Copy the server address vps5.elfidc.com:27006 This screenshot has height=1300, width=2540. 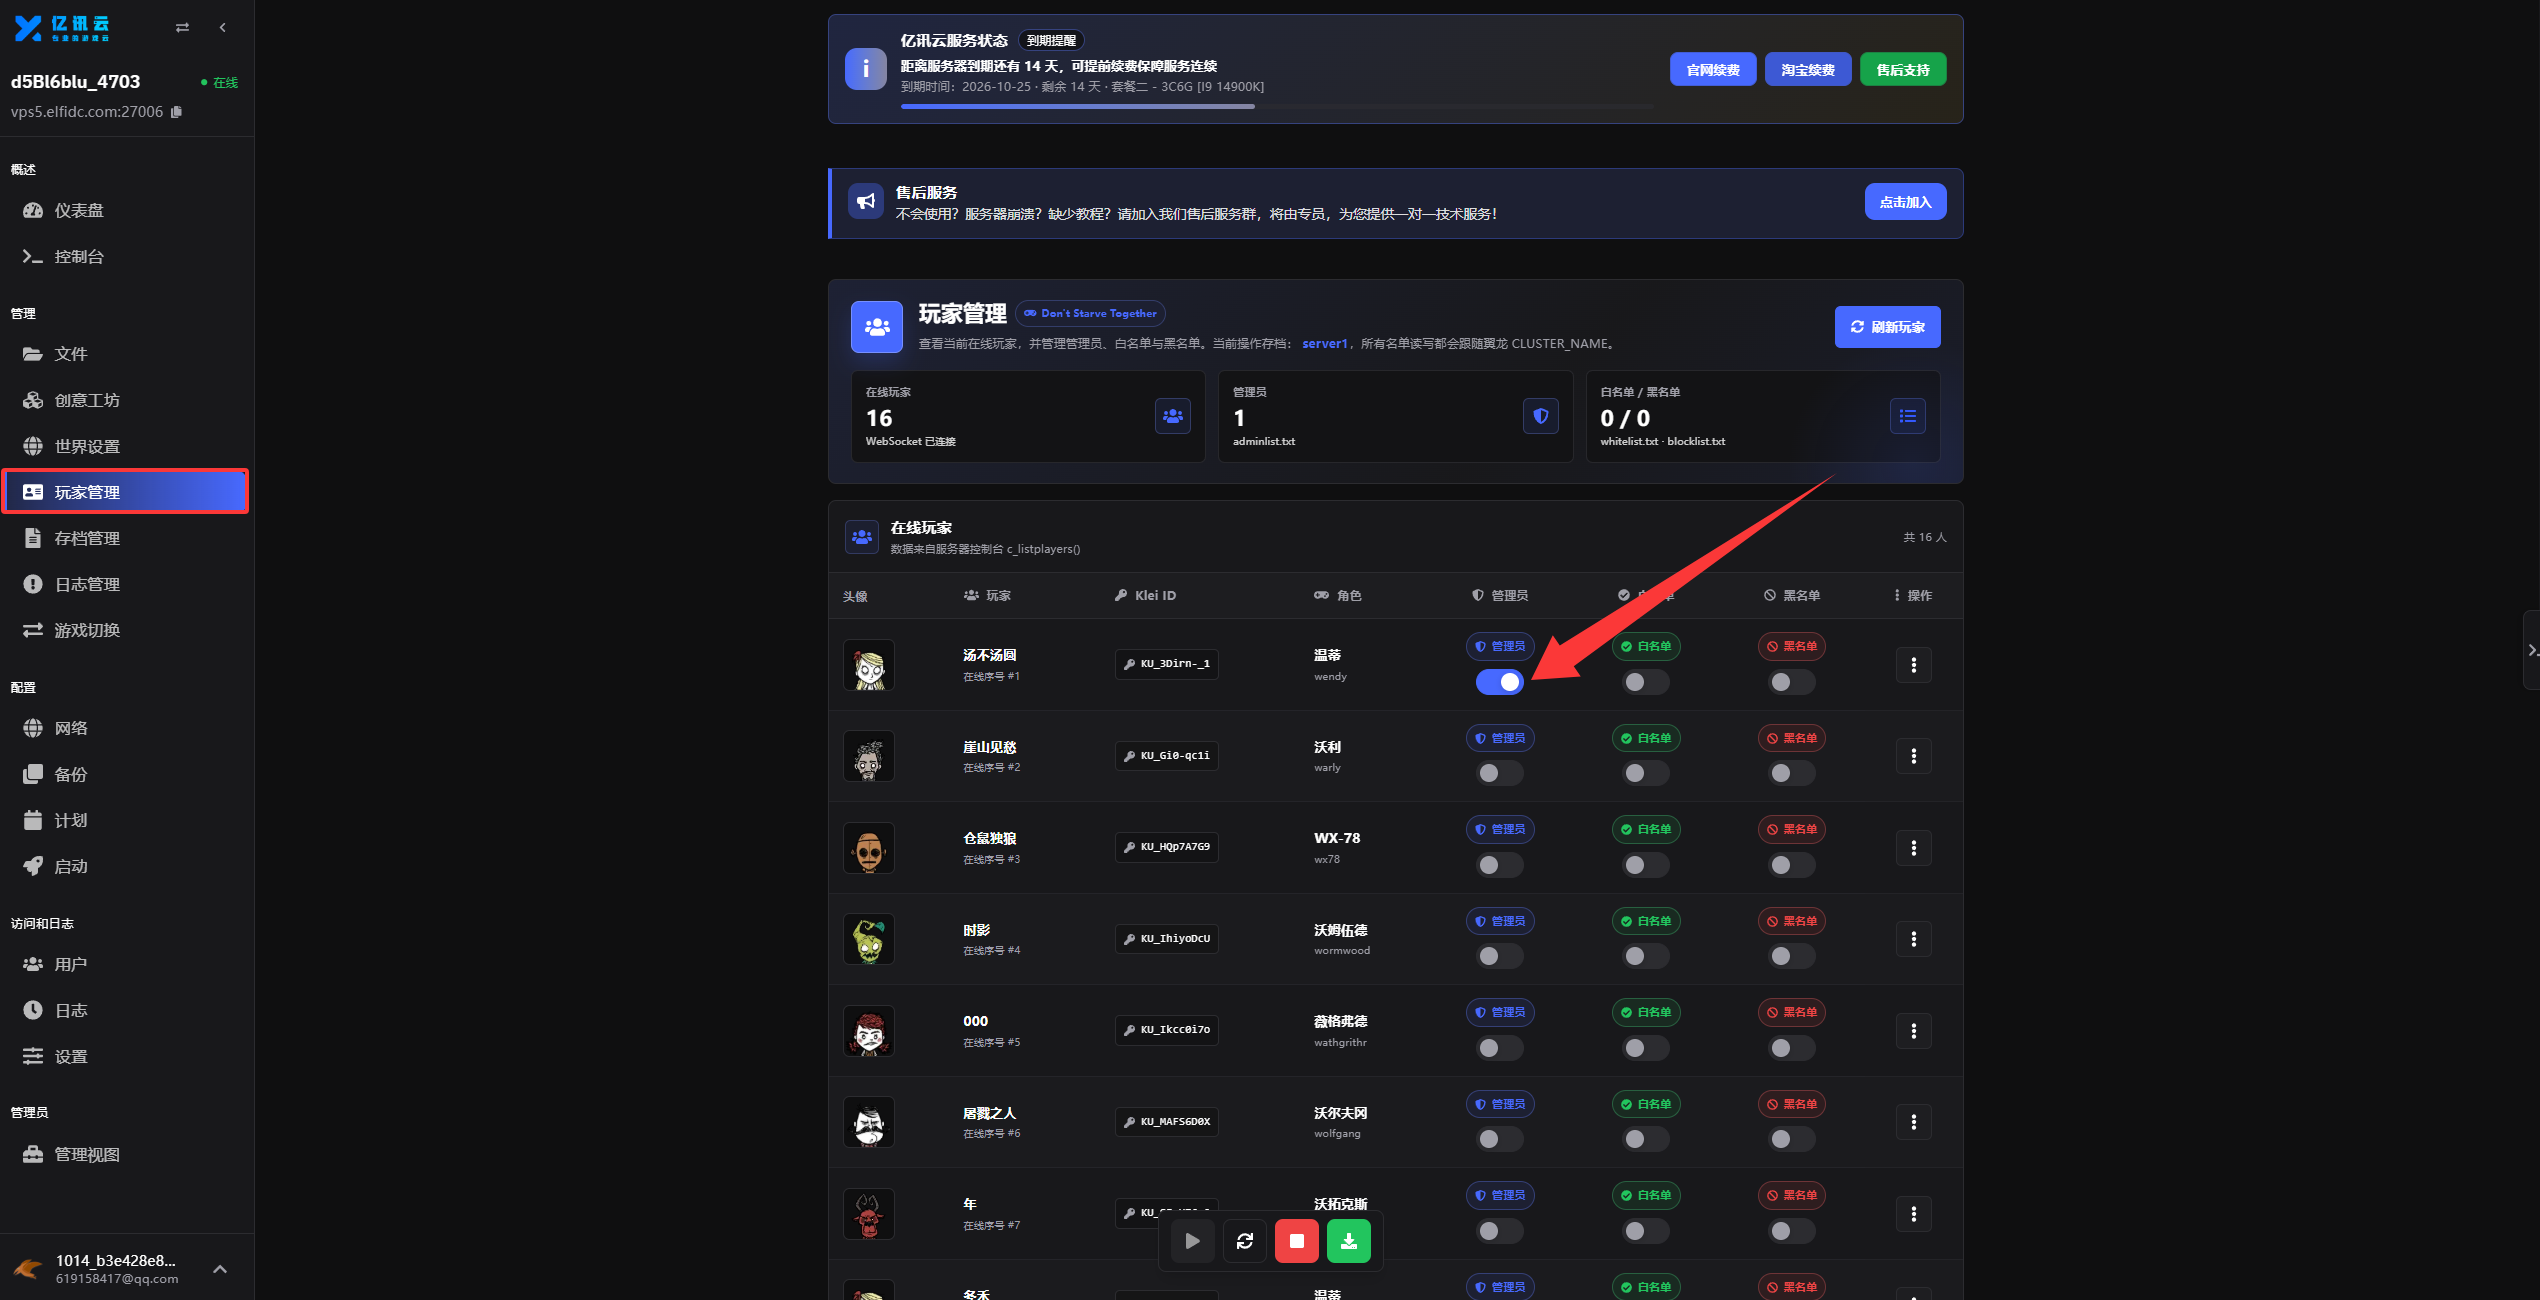click(176, 112)
